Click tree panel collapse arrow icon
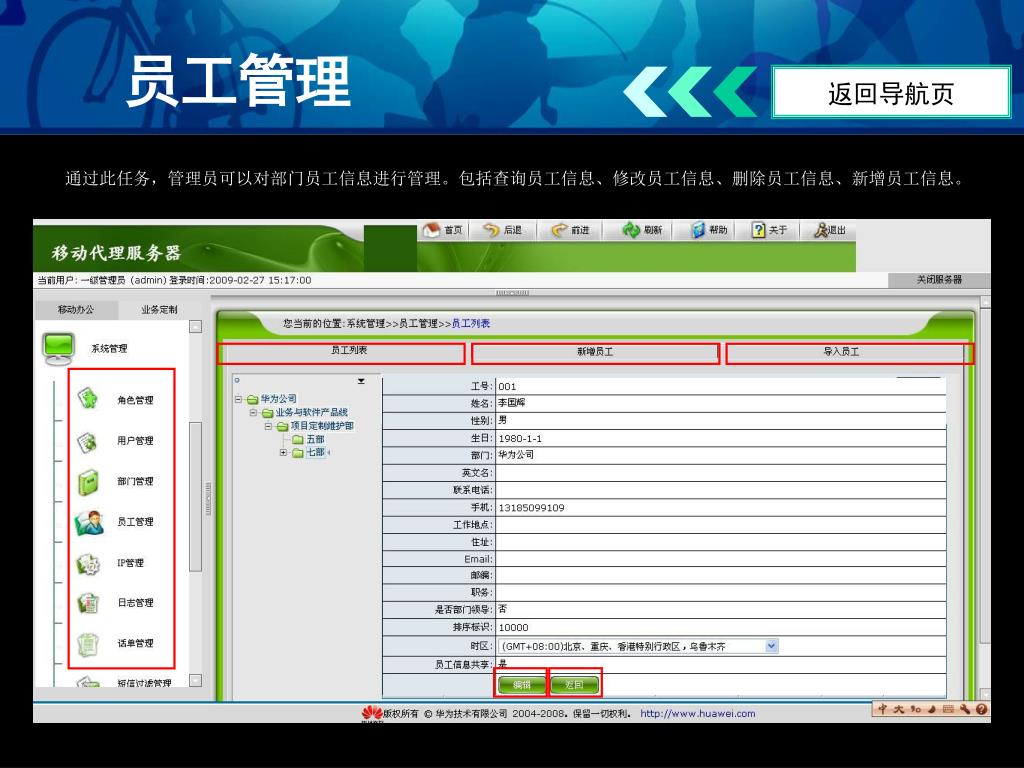This screenshot has height=768, width=1024. point(360,381)
